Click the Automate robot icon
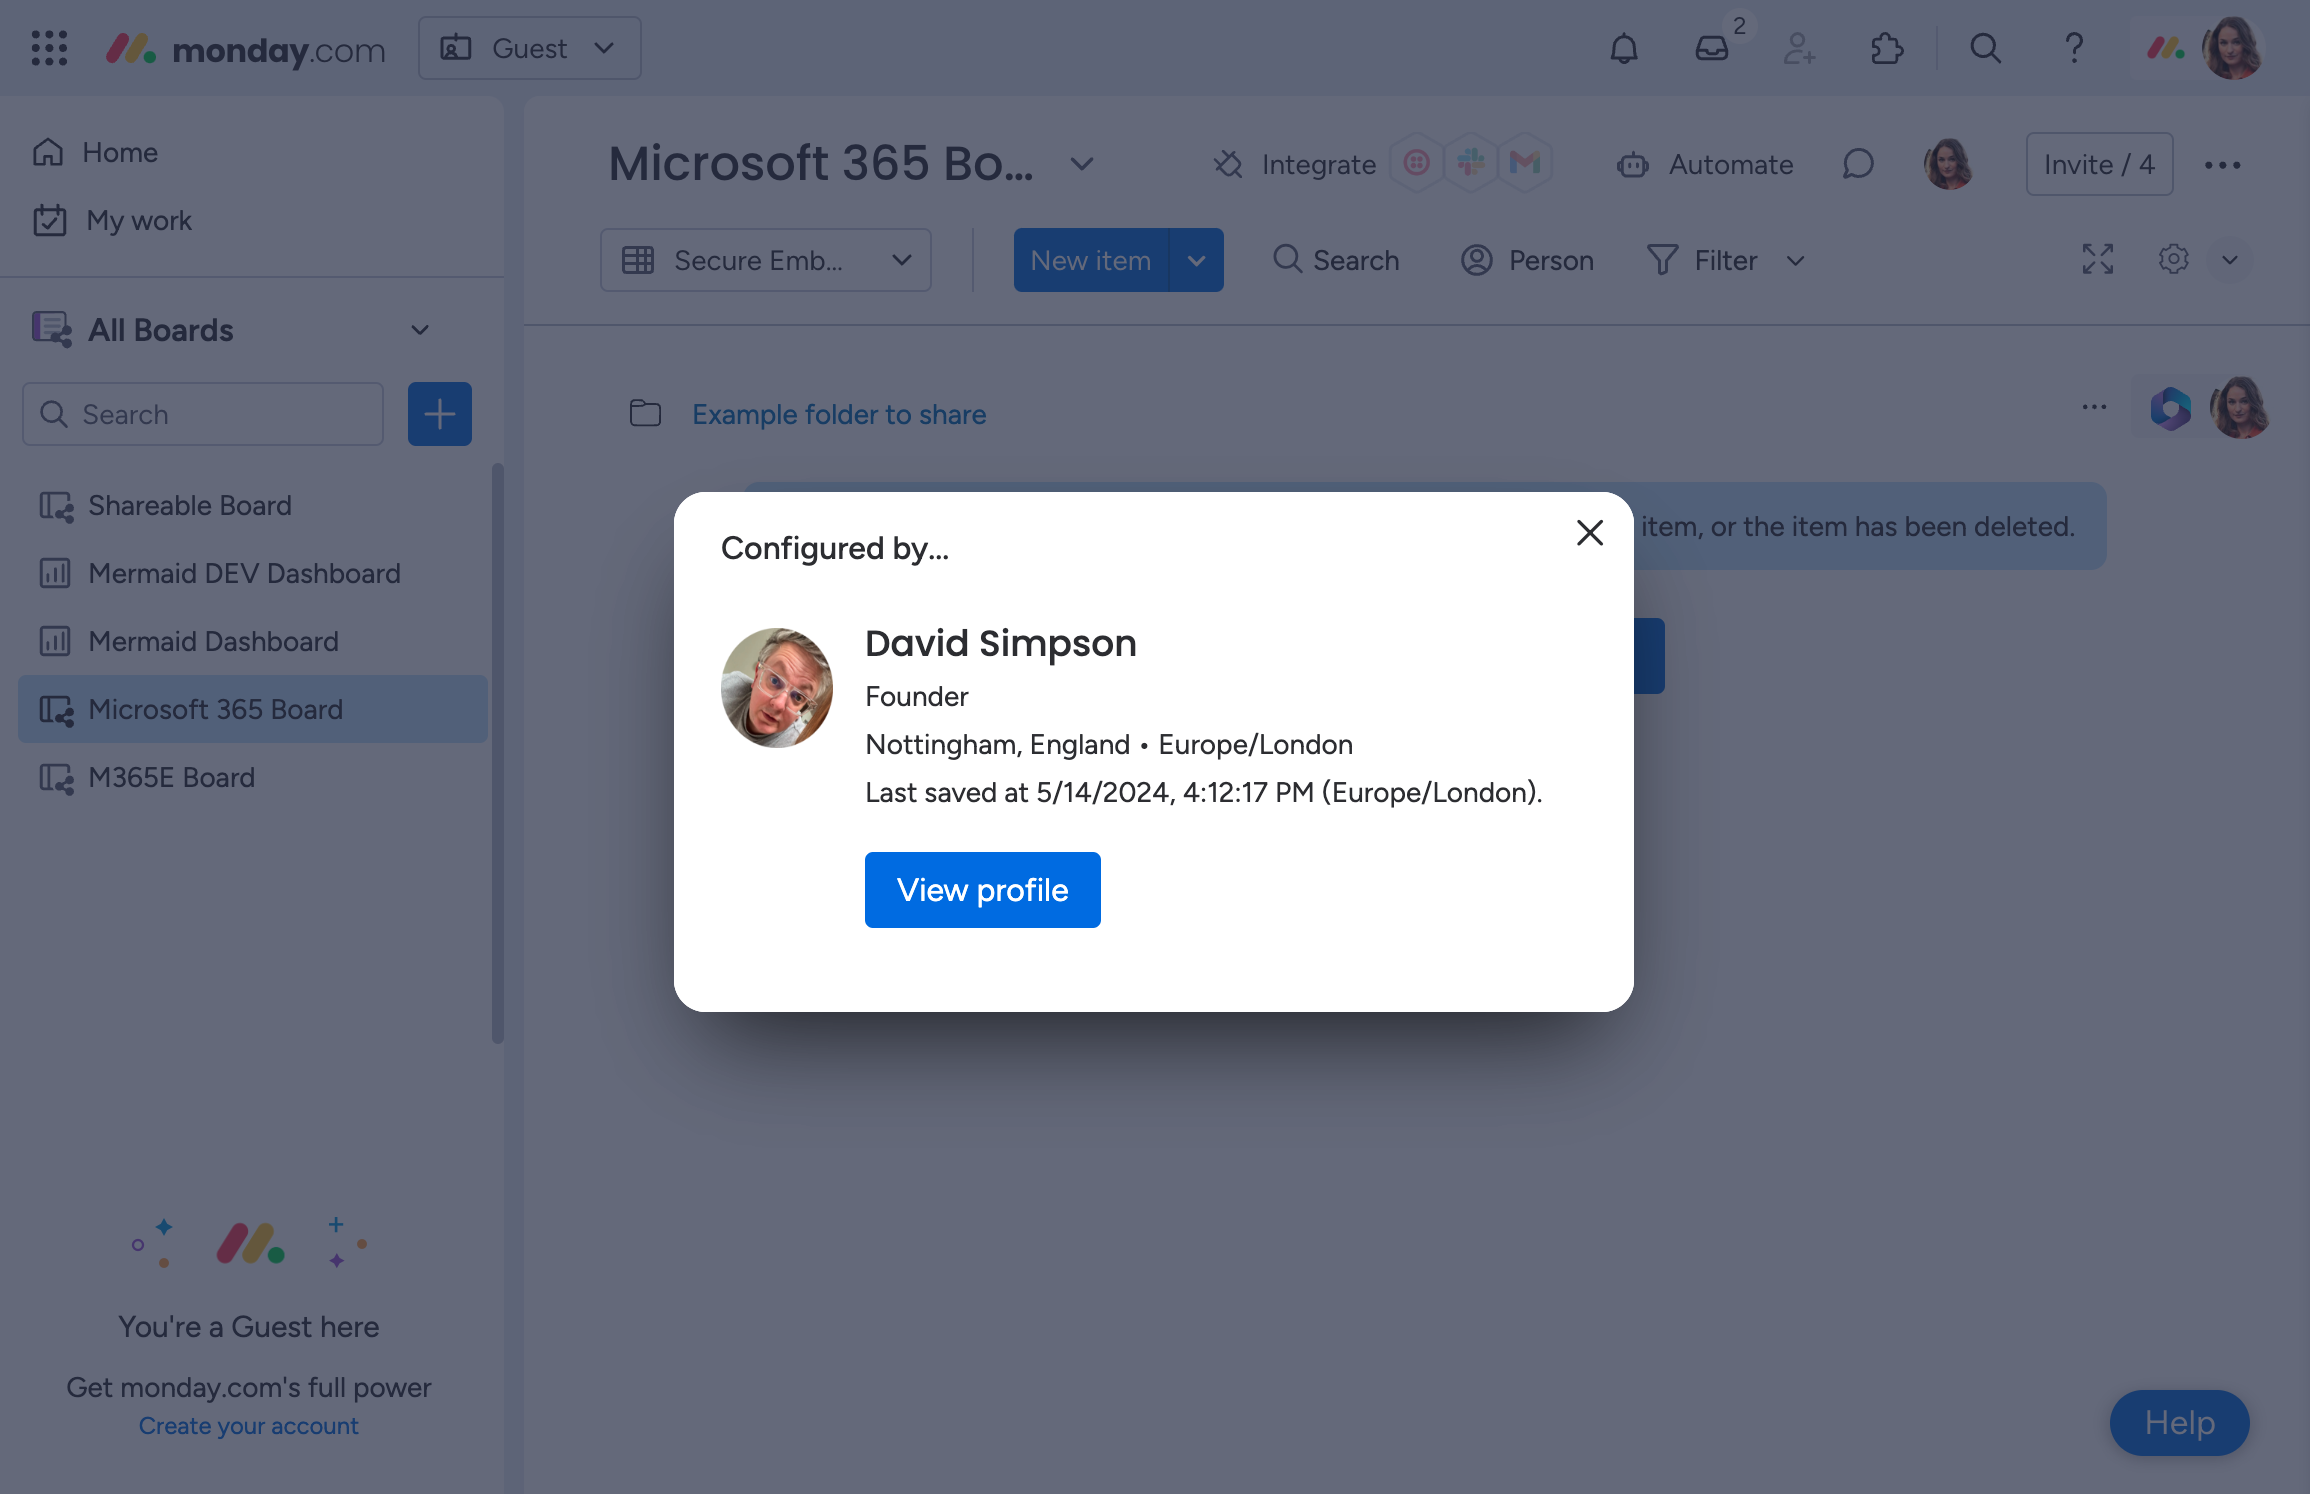 [1632, 164]
